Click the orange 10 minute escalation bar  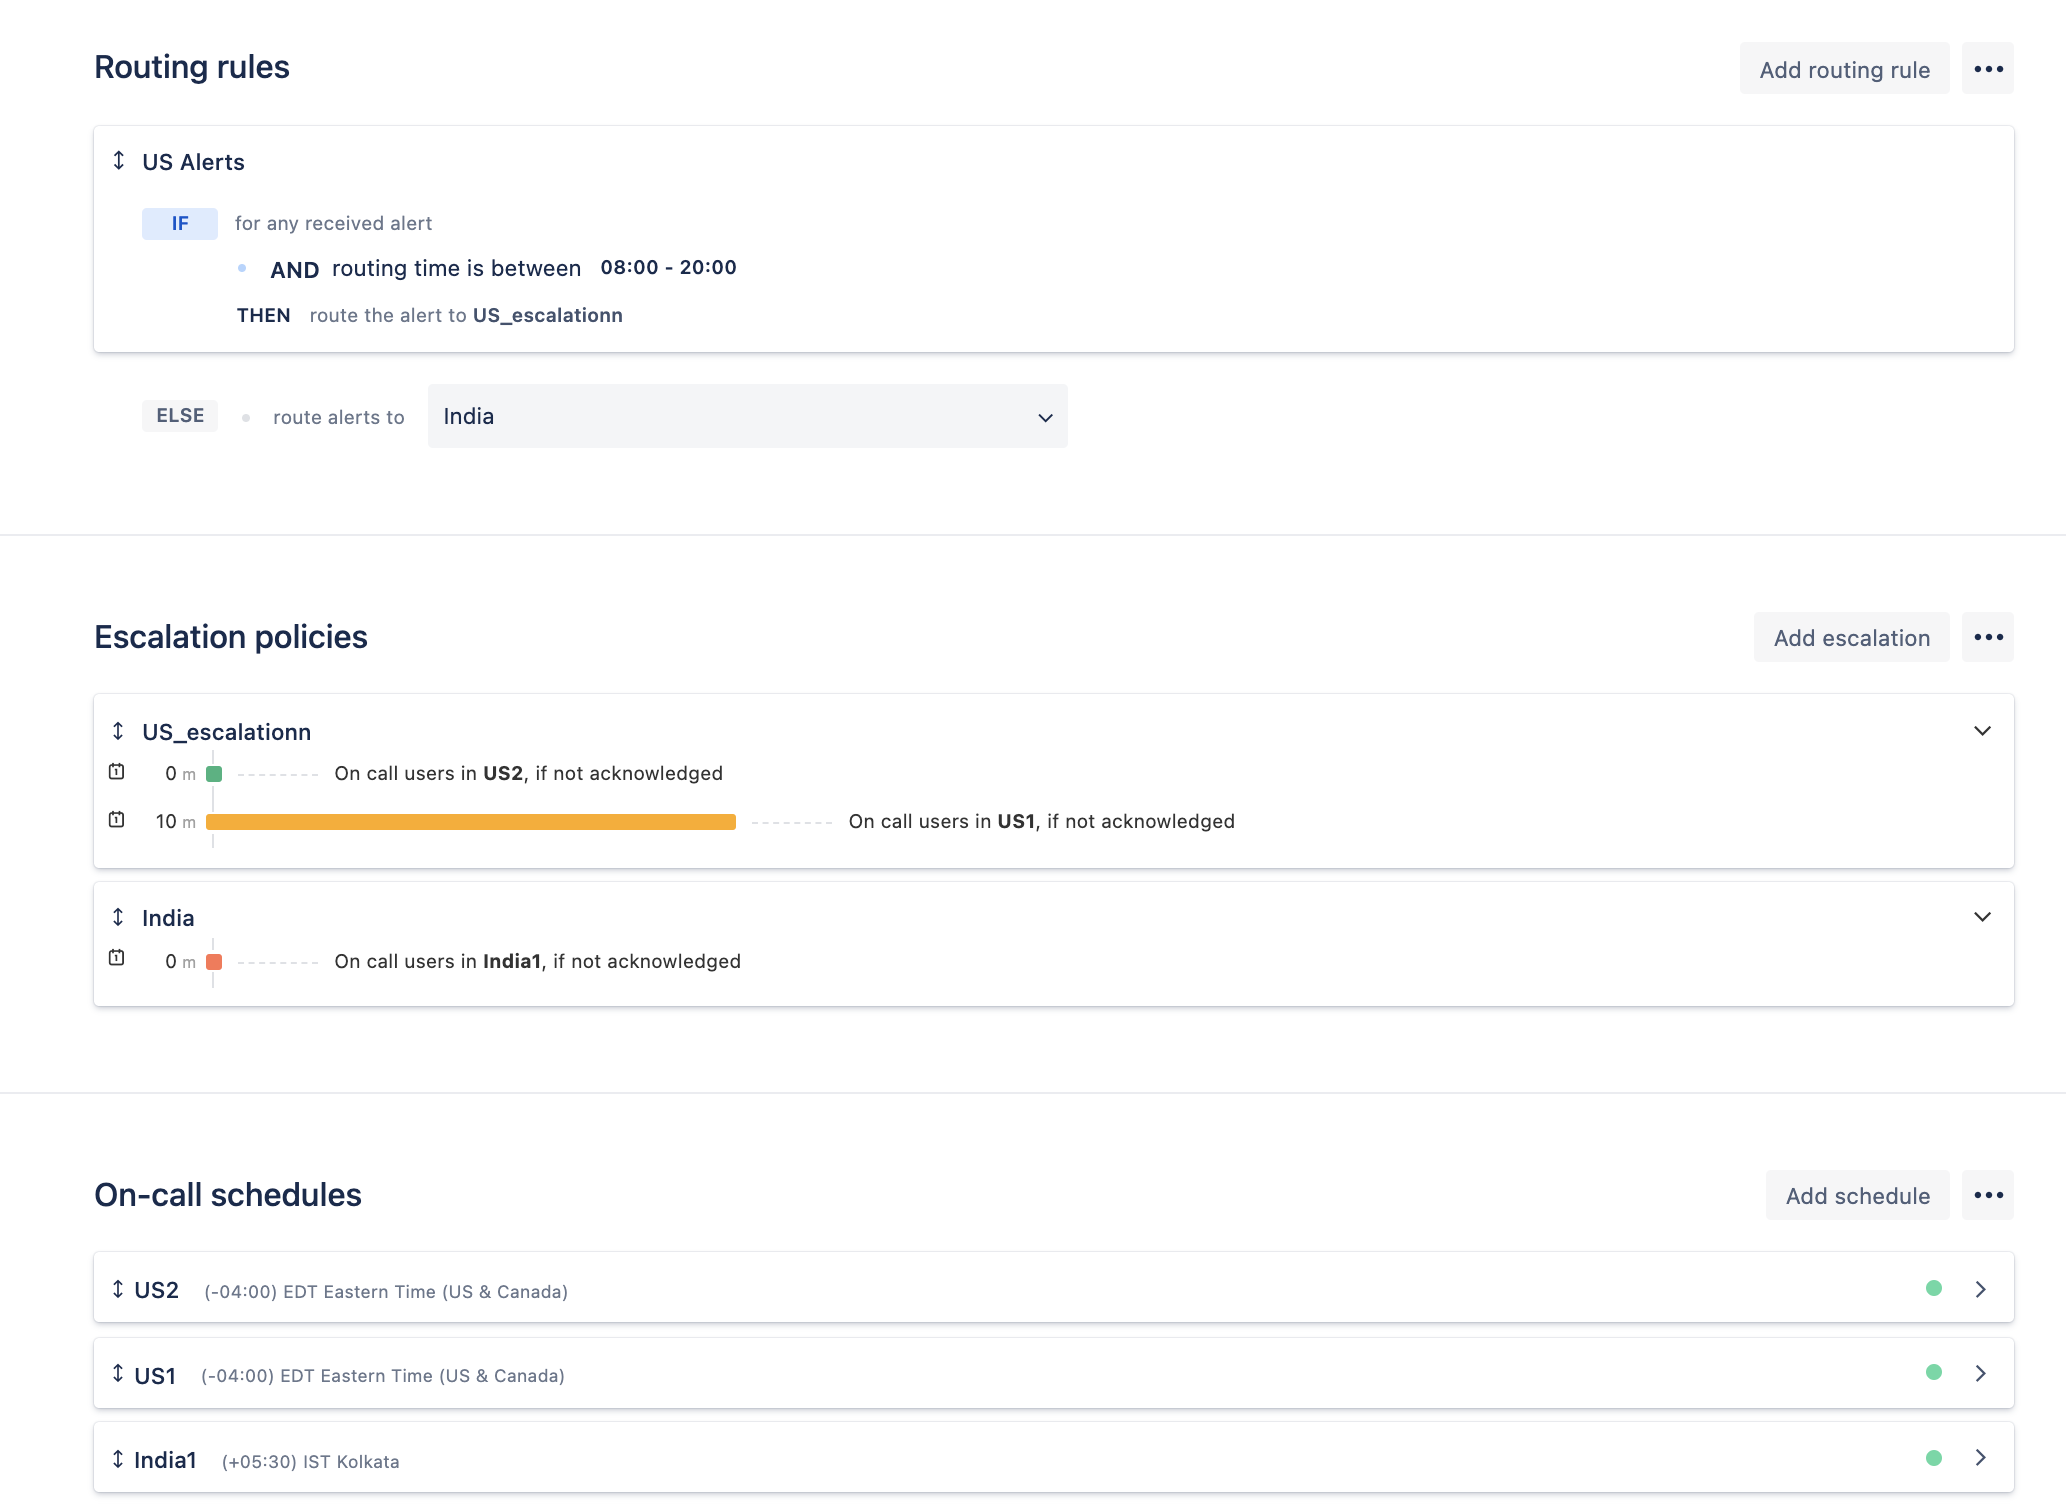(x=471, y=822)
